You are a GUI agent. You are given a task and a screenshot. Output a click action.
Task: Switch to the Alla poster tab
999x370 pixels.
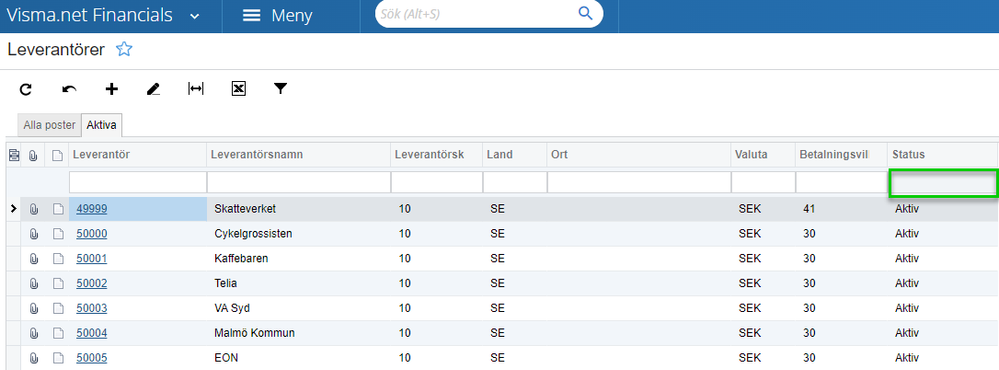(x=50, y=125)
